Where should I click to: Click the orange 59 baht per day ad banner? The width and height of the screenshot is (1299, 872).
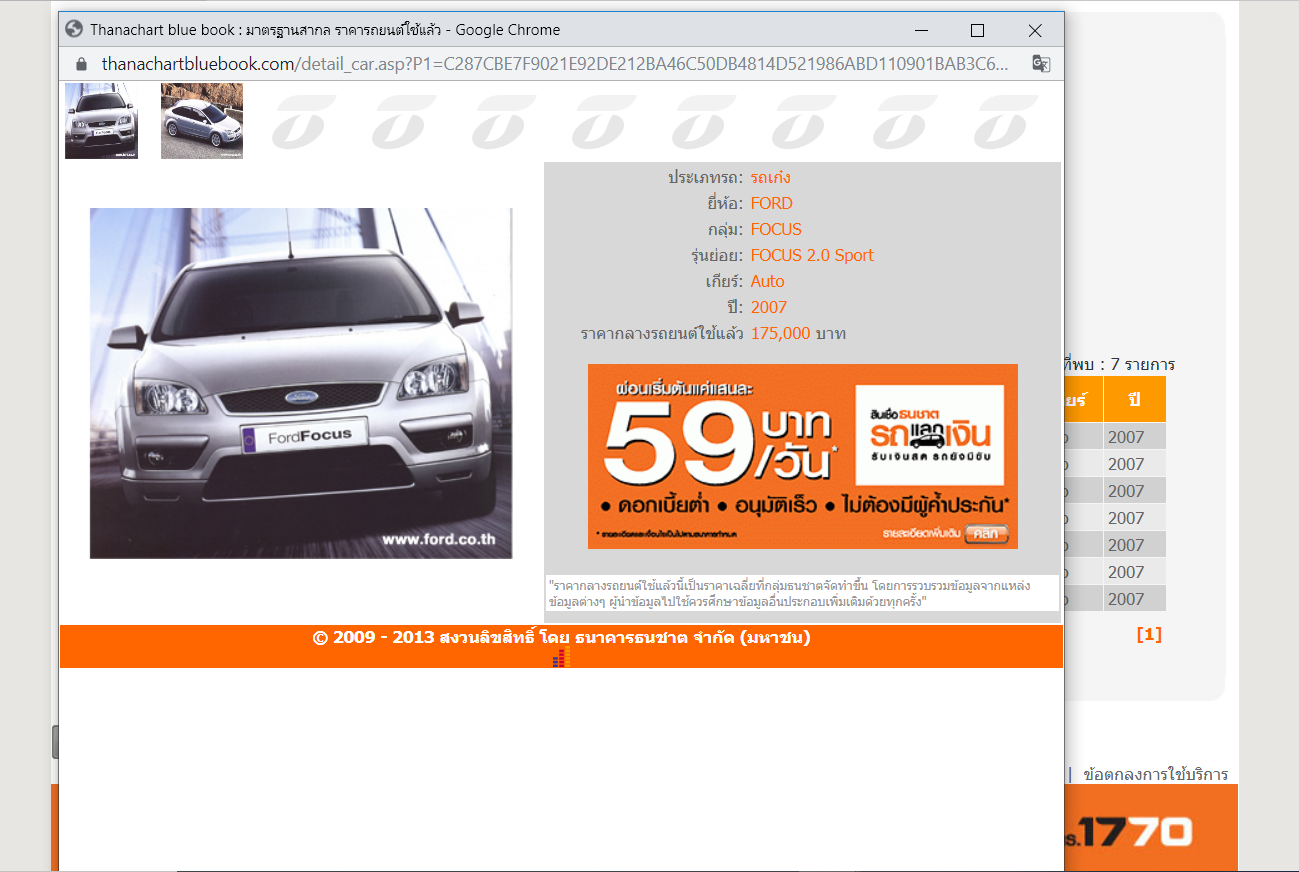pos(803,456)
